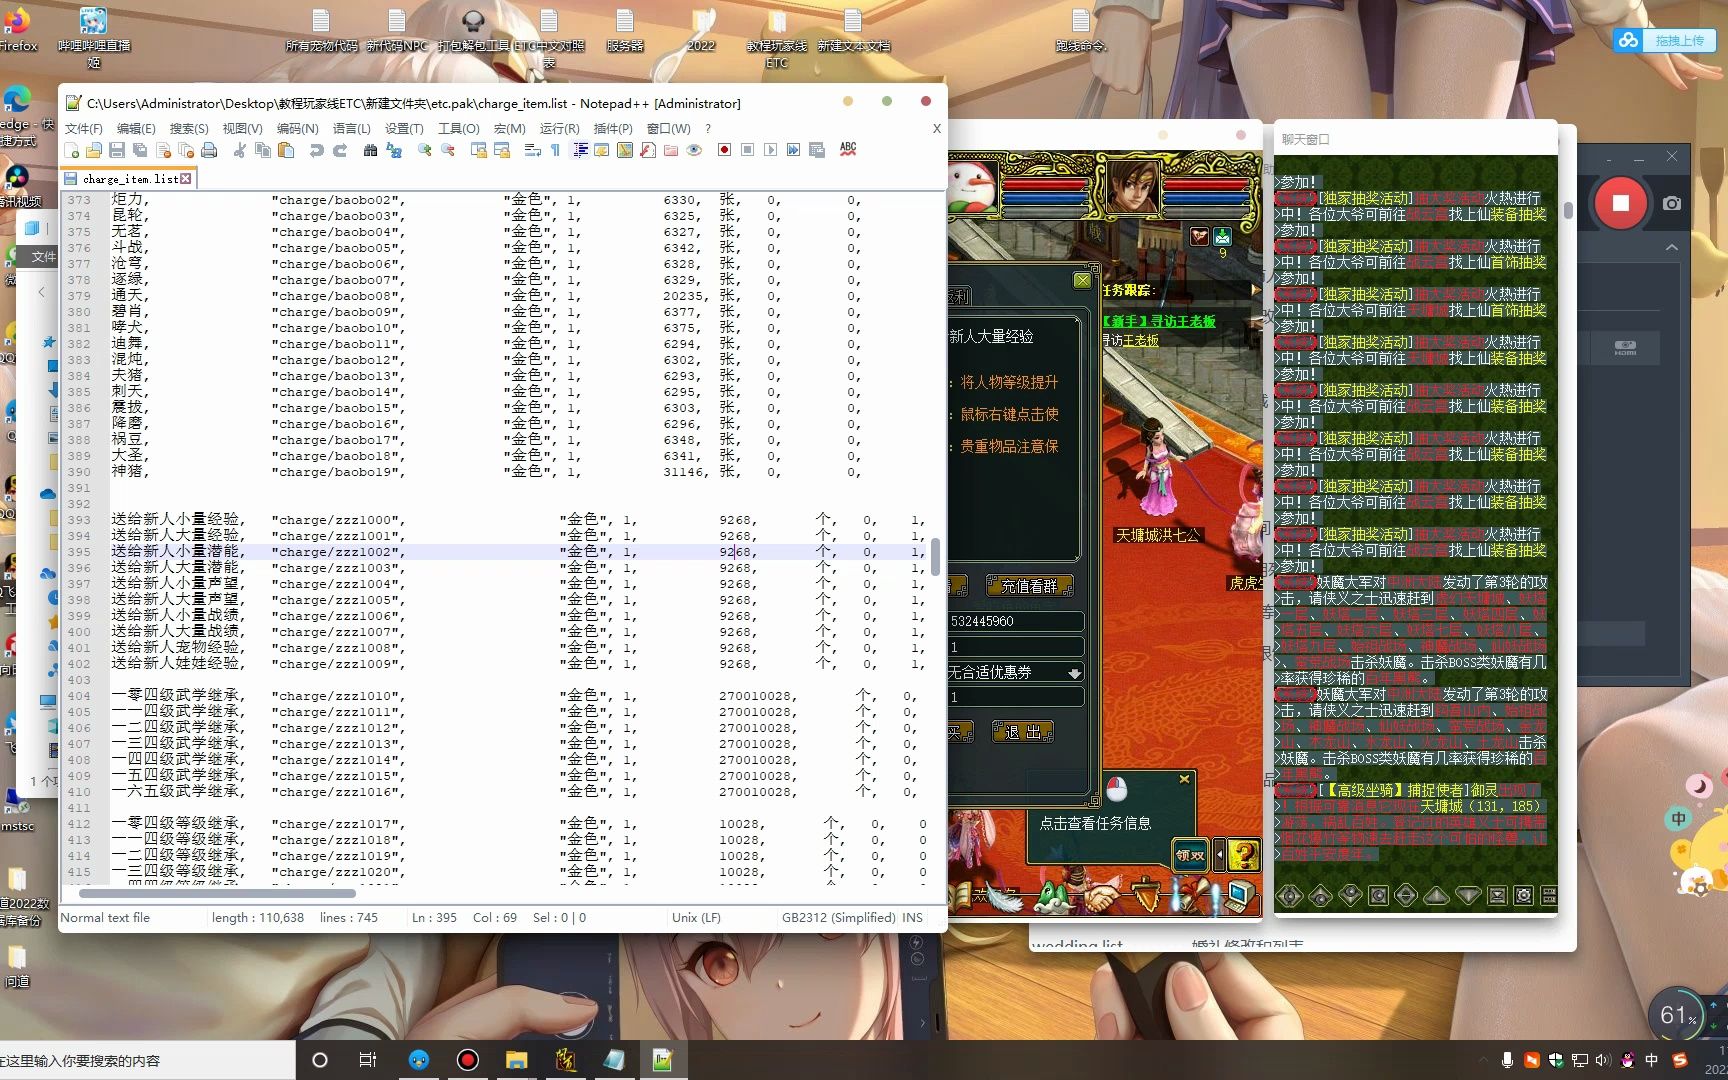Click back chevron in file explorer window

tap(41, 292)
